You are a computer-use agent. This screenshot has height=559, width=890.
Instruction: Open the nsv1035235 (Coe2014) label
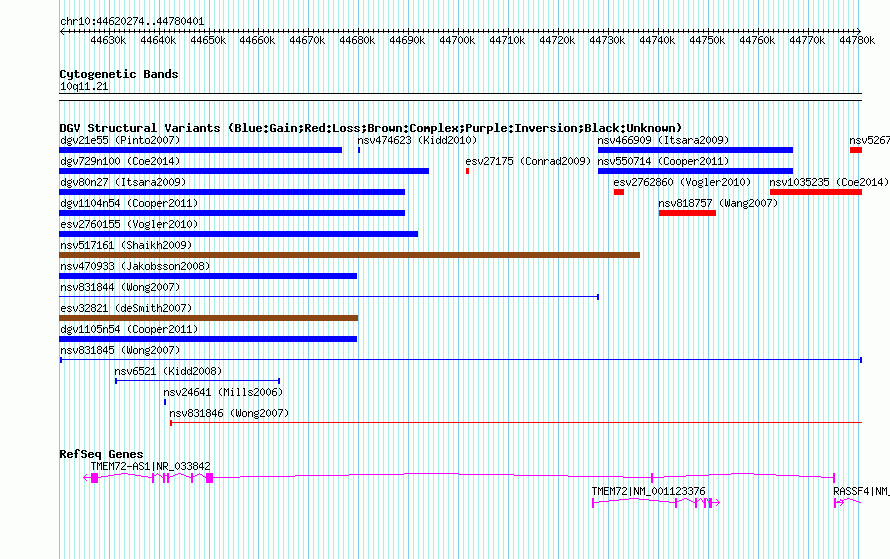coord(829,182)
